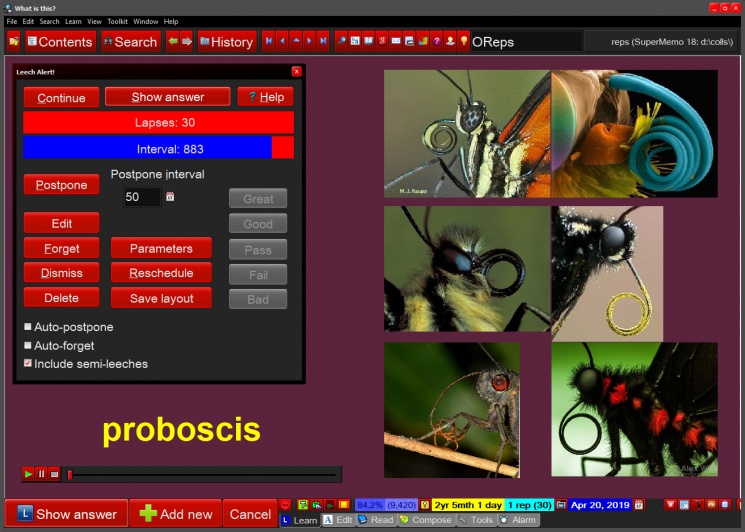This screenshot has width=745, height=532.
Task: Click the magnifier find icon in toolbar
Action: [341, 41]
